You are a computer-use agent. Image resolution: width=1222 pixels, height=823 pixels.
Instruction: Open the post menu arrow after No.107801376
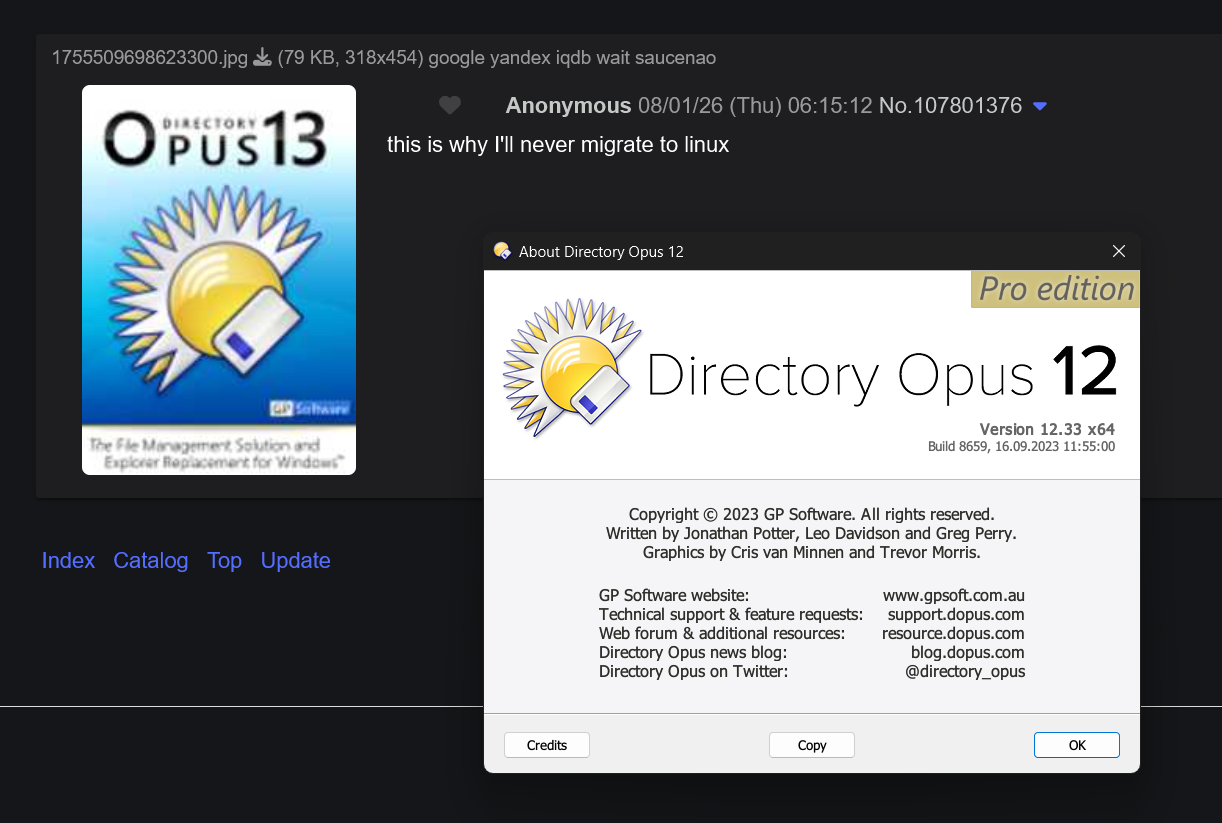pyautogui.click(x=1040, y=106)
